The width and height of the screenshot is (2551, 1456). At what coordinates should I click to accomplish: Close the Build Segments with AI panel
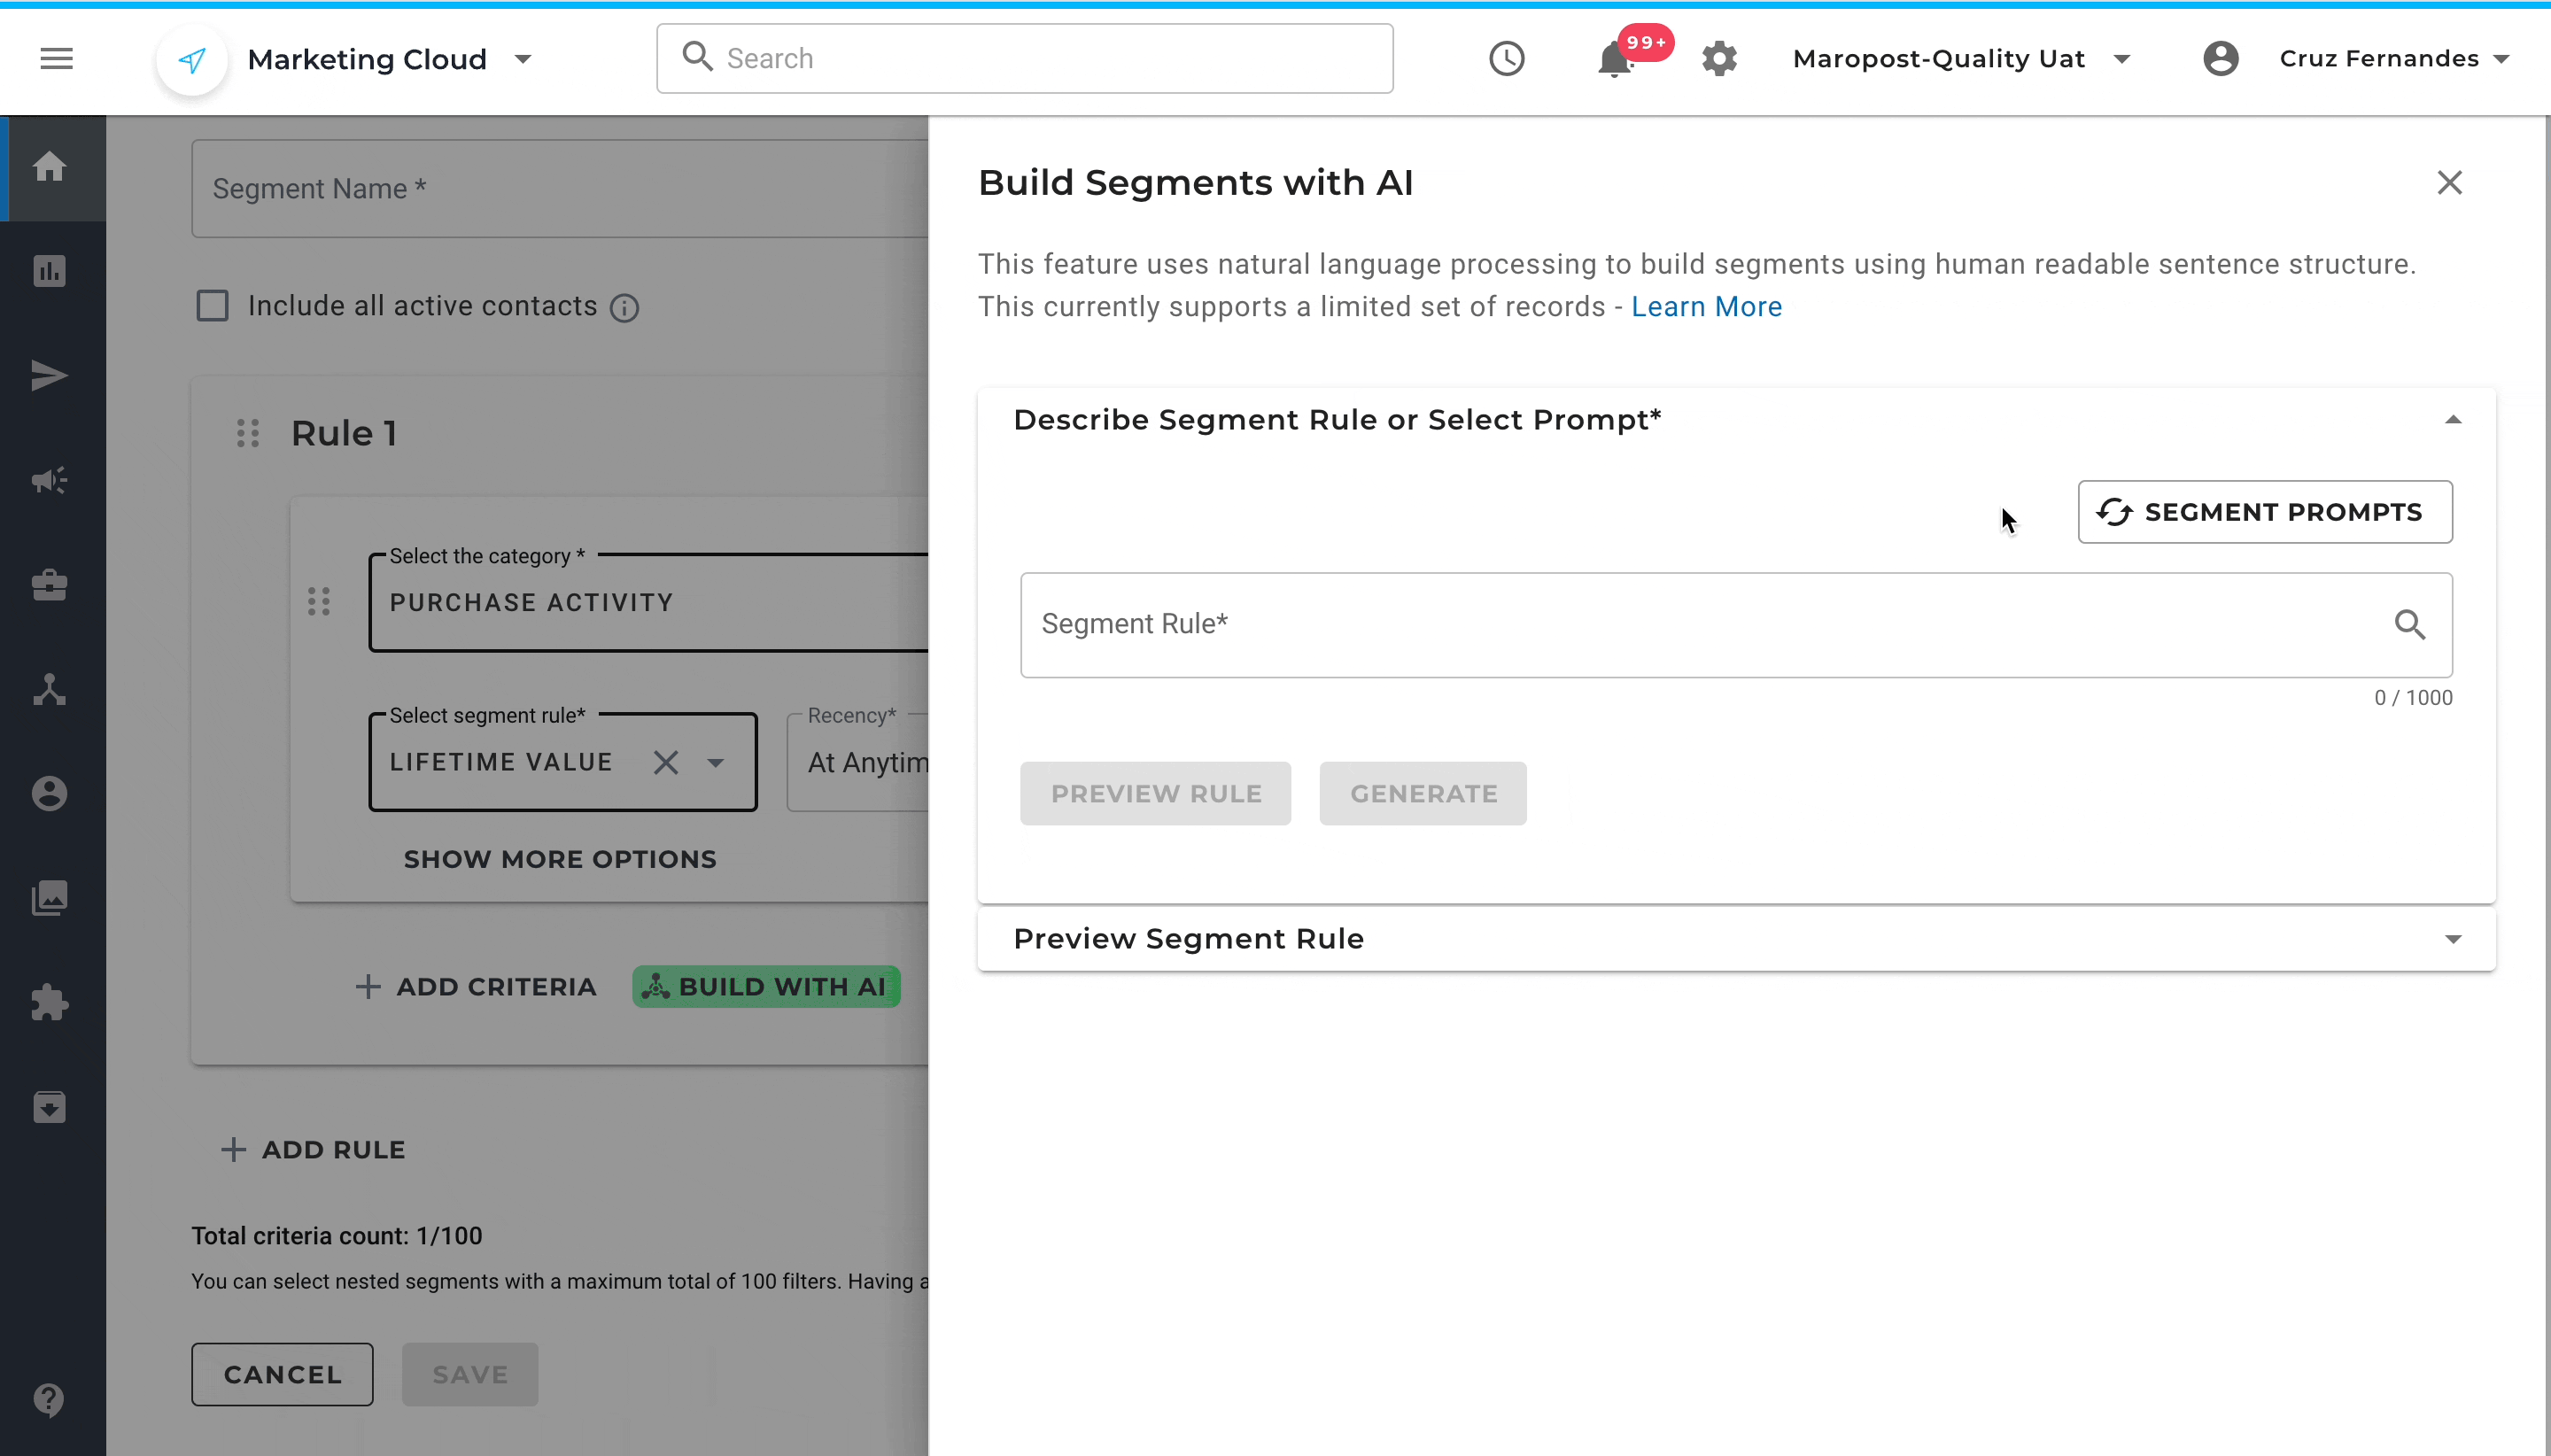[x=2449, y=183]
